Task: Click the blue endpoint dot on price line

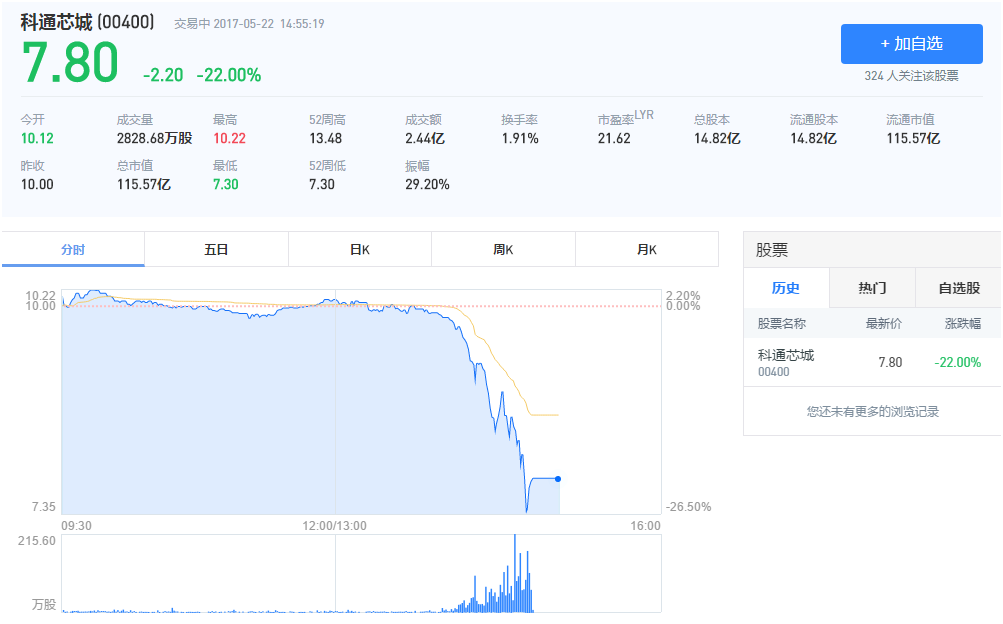Action: point(558,479)
